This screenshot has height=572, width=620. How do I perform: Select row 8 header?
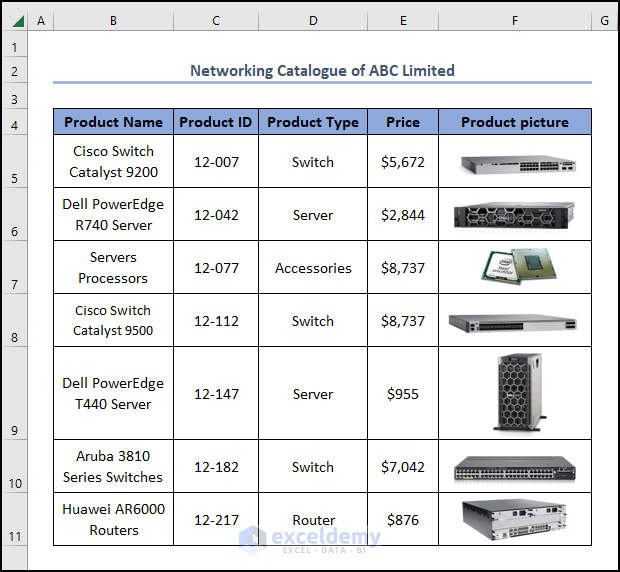click(x=15, y=321)
